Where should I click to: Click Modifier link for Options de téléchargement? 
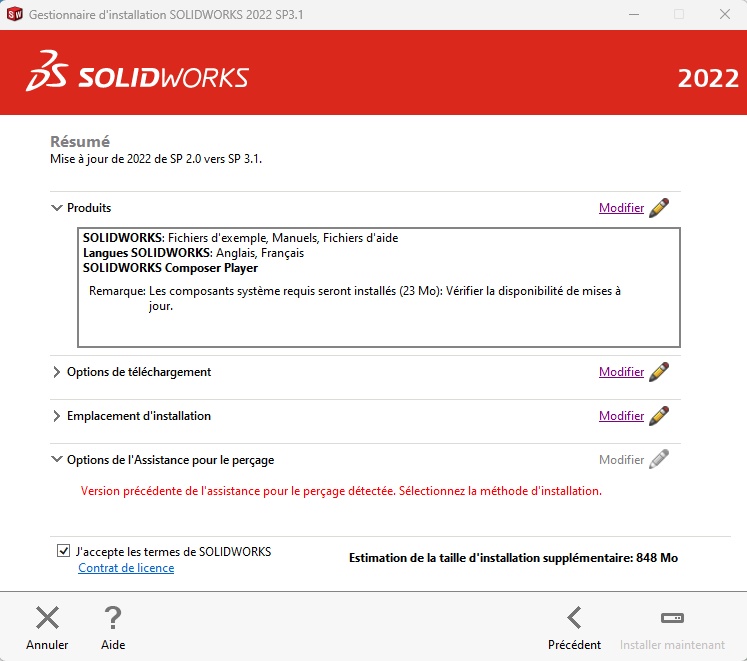[x=621, y=372]
